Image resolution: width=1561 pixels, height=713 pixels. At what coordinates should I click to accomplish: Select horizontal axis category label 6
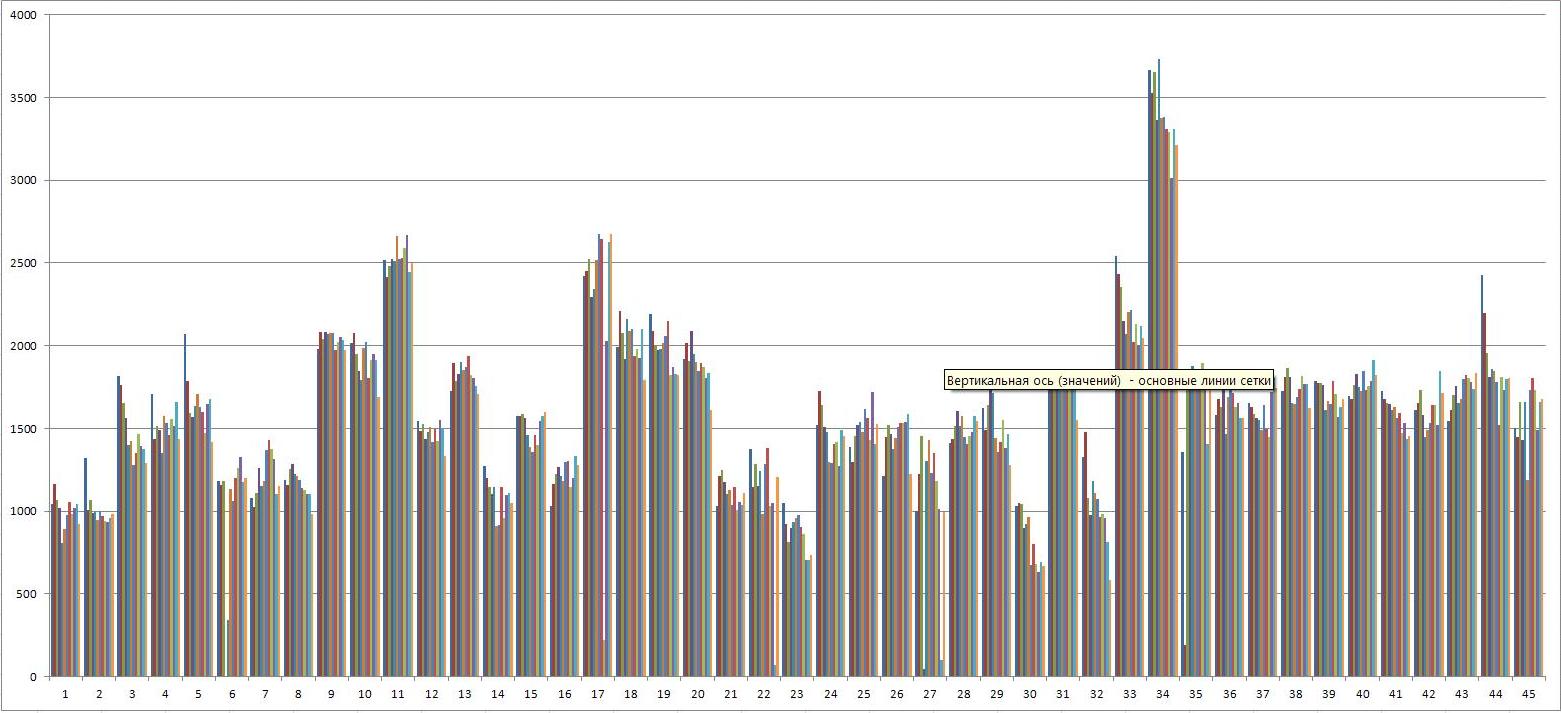point(232,694)
